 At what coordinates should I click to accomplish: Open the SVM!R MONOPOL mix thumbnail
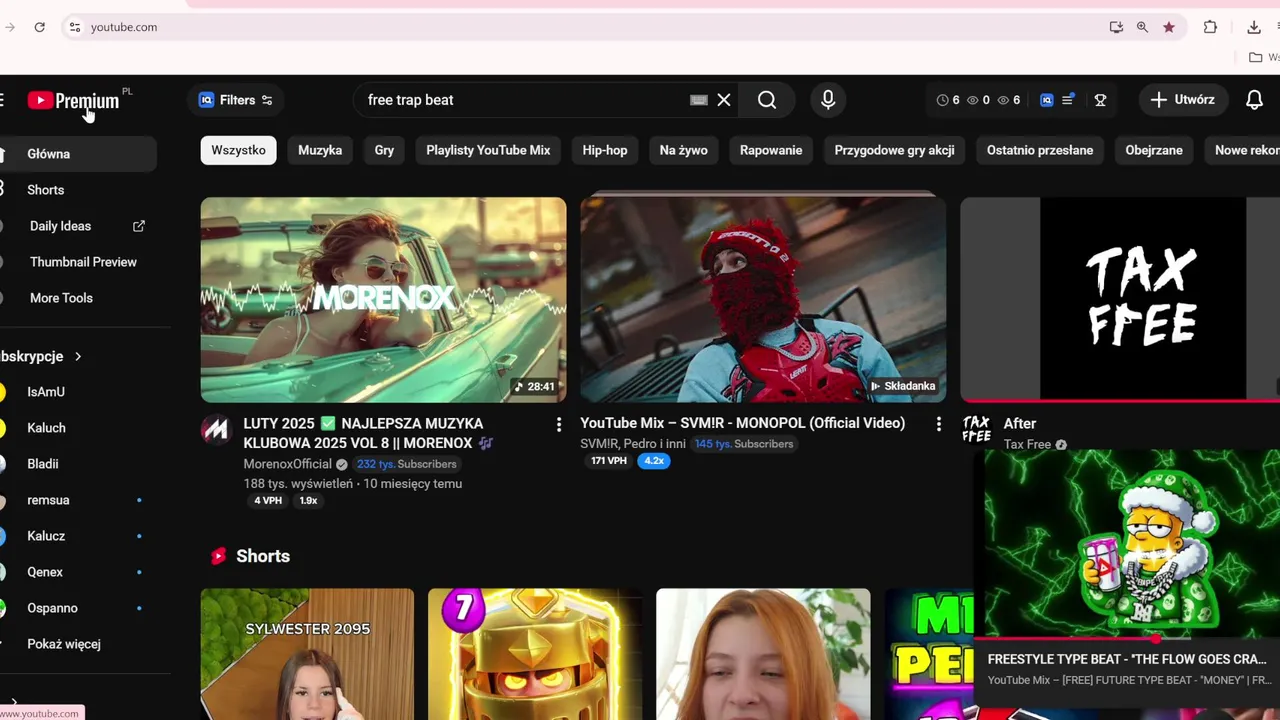coord(763,299)
